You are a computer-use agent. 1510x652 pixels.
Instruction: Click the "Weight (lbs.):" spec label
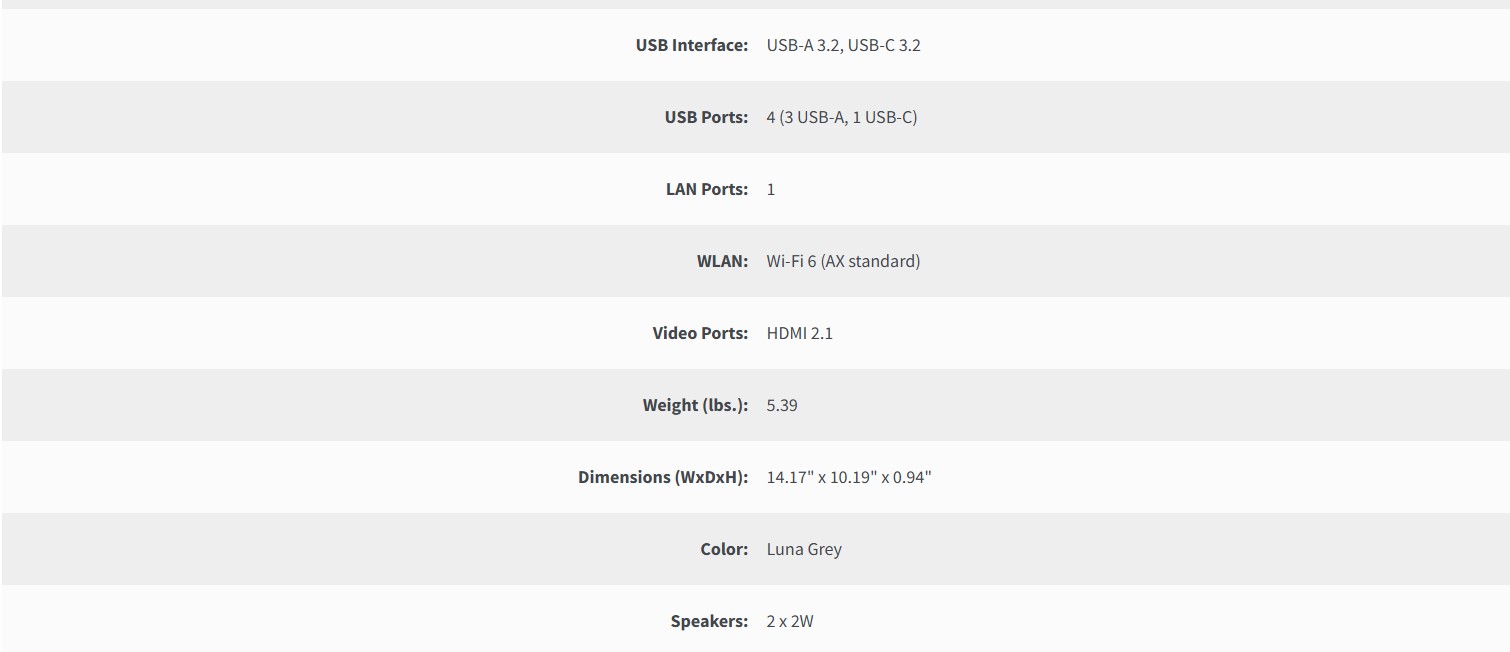point(695,405)
